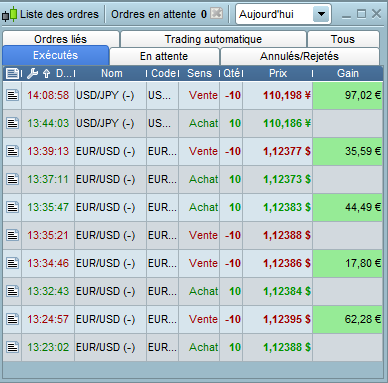Screen dimensions: 388x383
Task: Click the 14:08:58 time cell
Action: tap(48, 95)
